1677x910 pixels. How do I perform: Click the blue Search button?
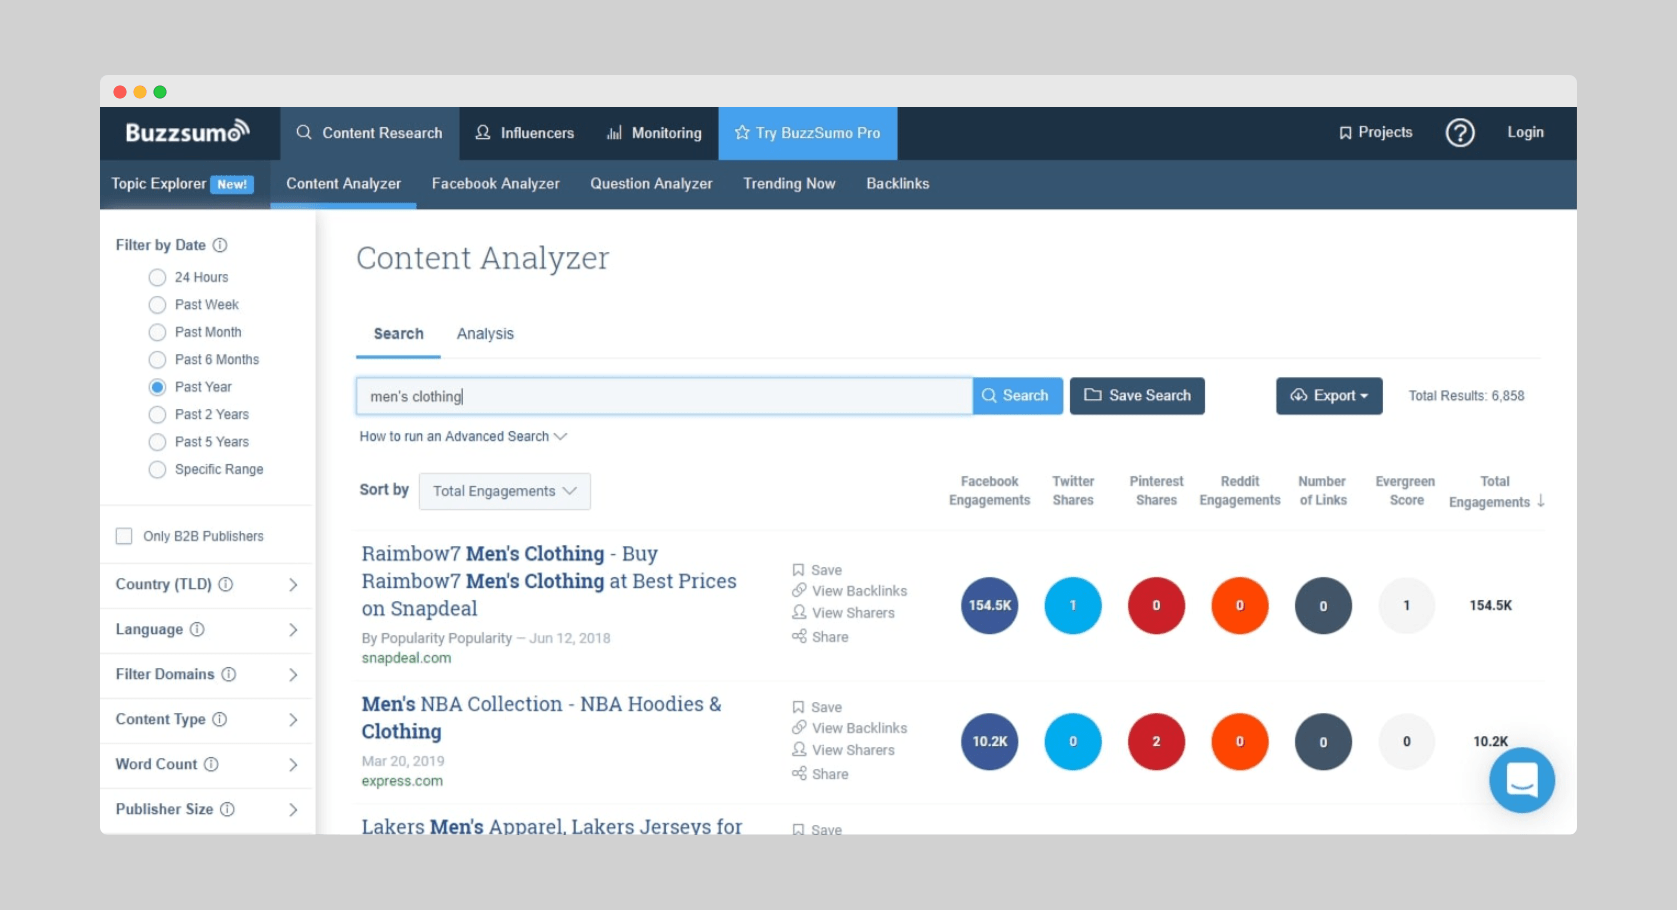[1017, 396]
